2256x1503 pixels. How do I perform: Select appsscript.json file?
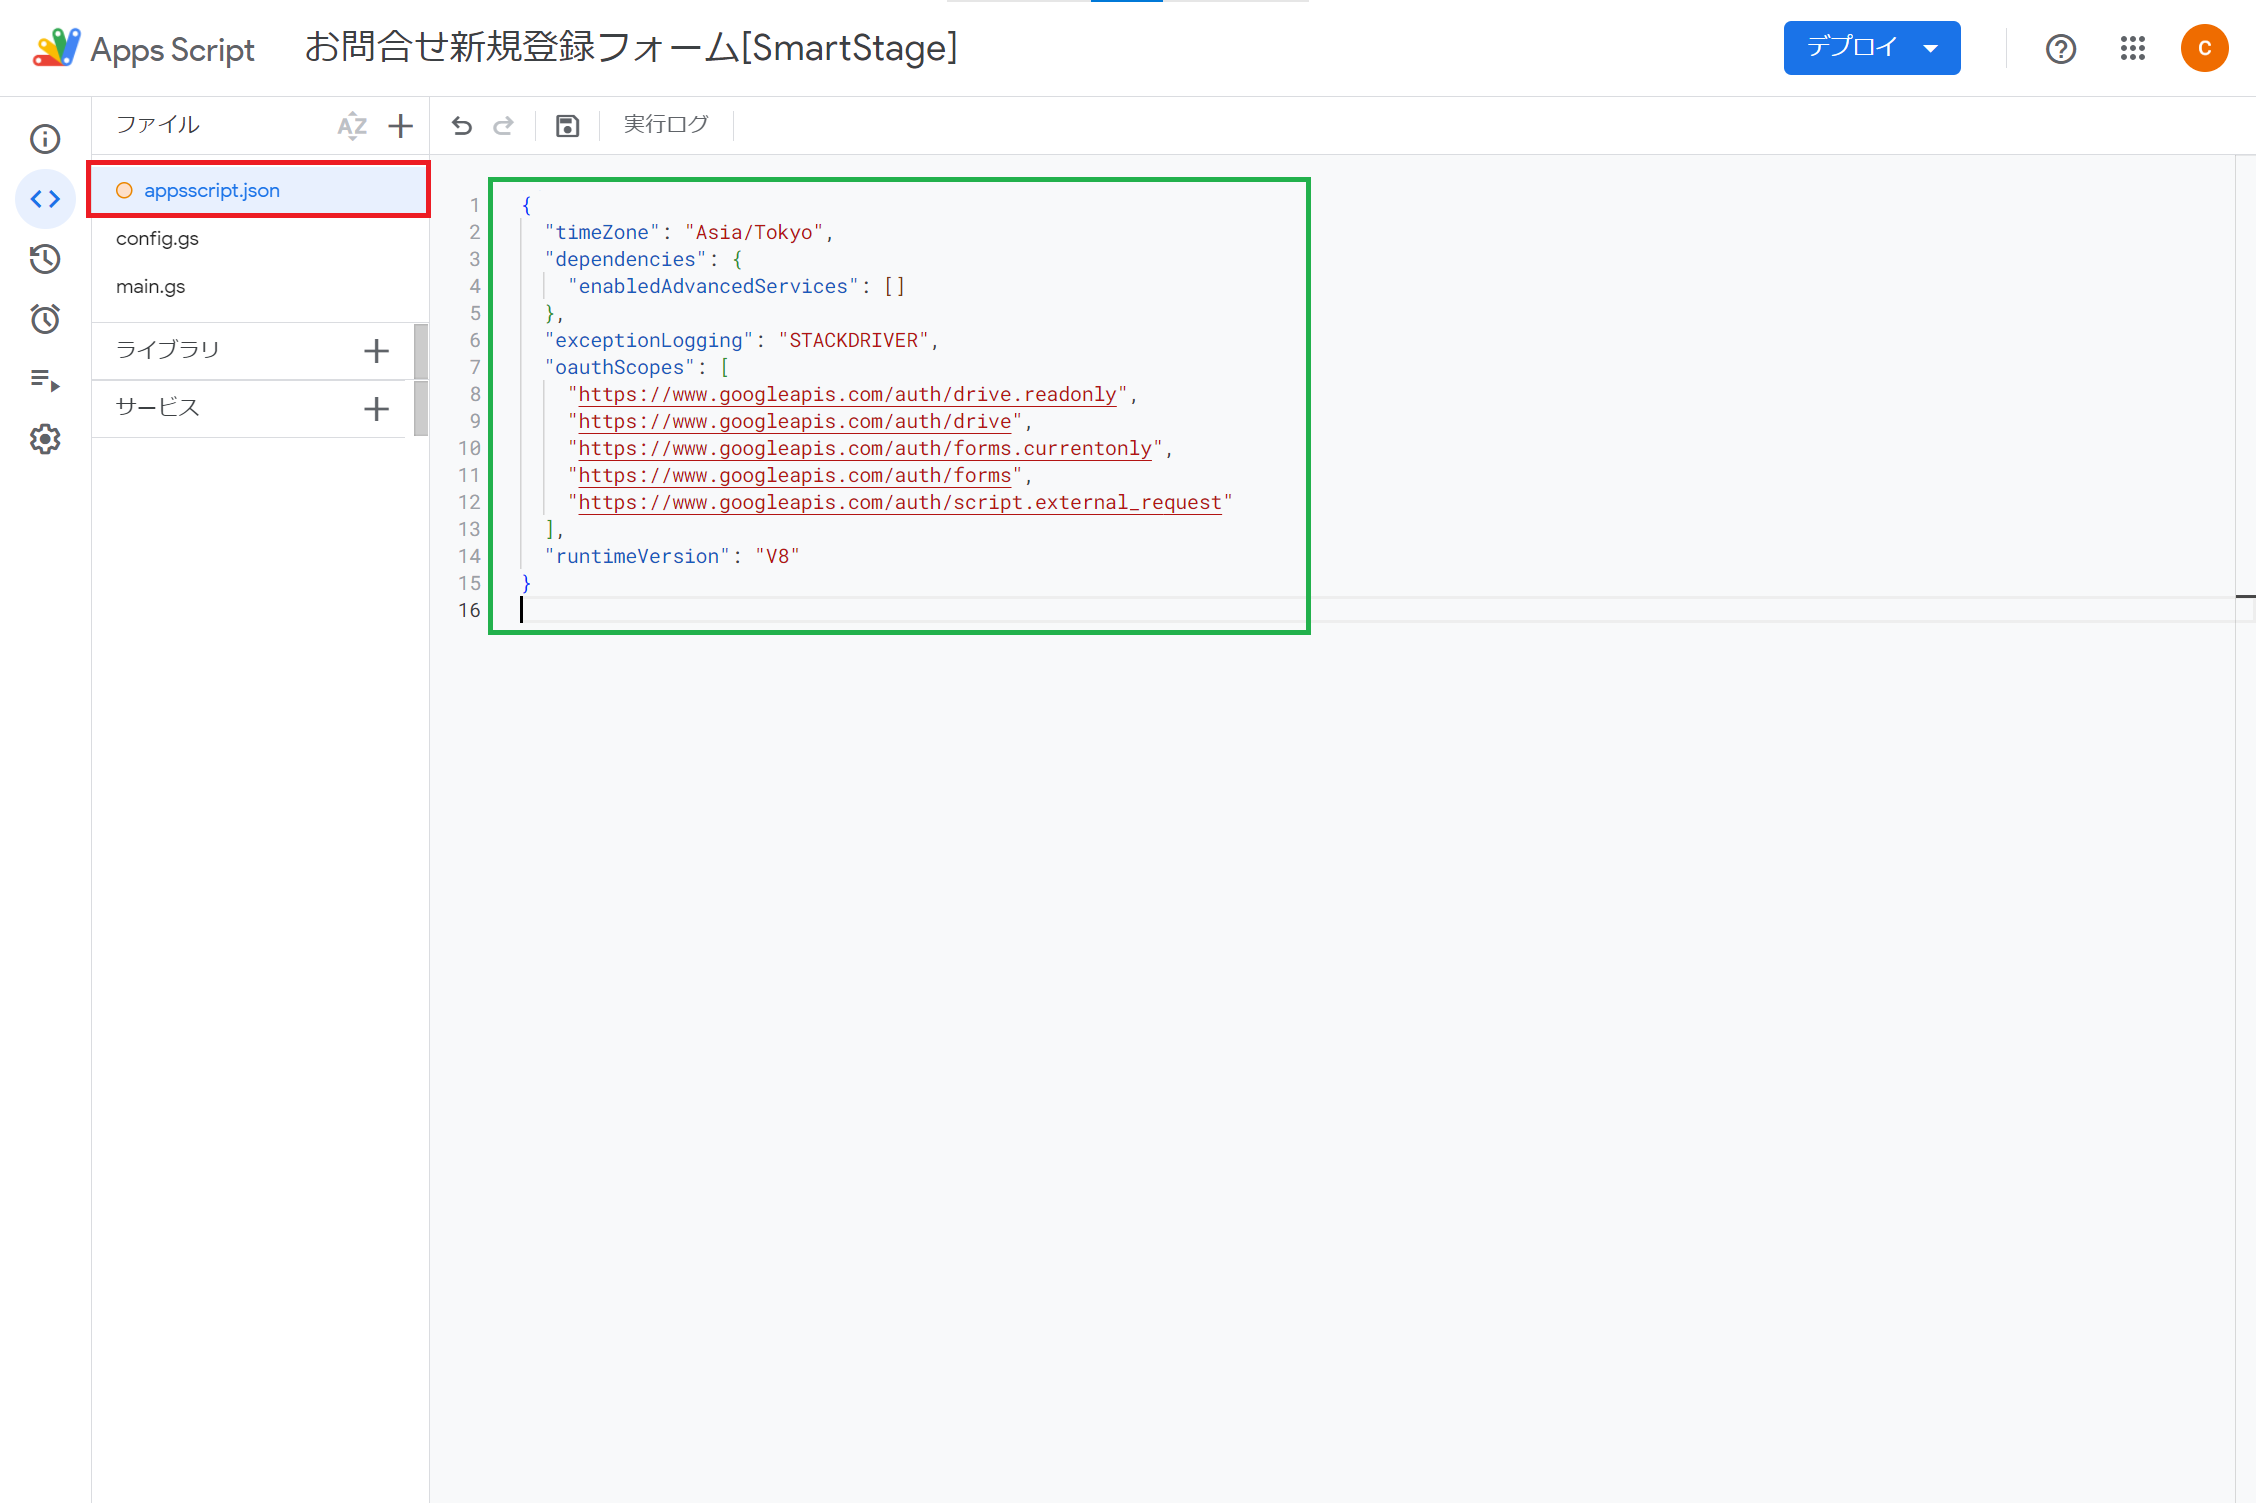tap(260, 190)
